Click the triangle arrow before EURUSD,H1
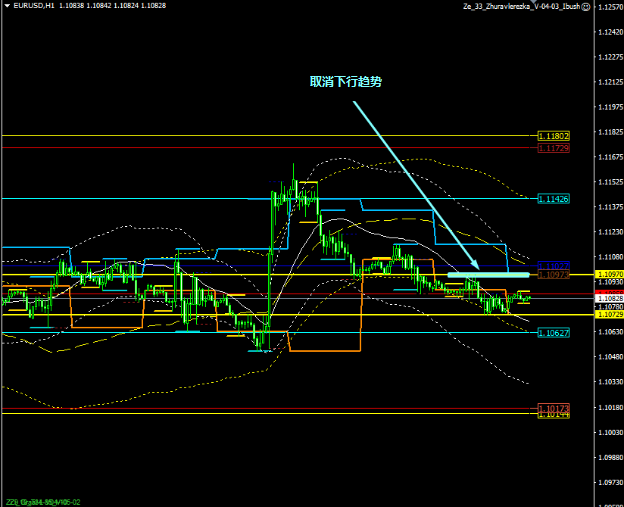The image size is (624, 507). 7,6
